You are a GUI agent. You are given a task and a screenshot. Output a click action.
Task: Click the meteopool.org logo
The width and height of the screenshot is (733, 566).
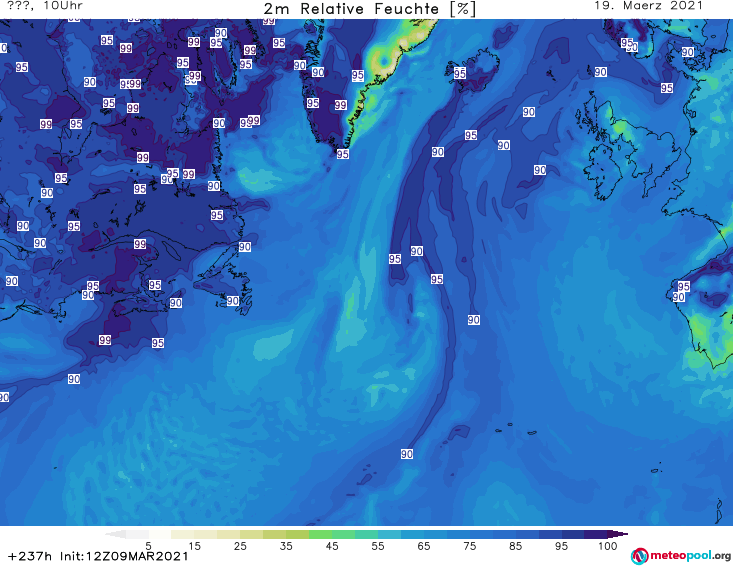(681, 556)
